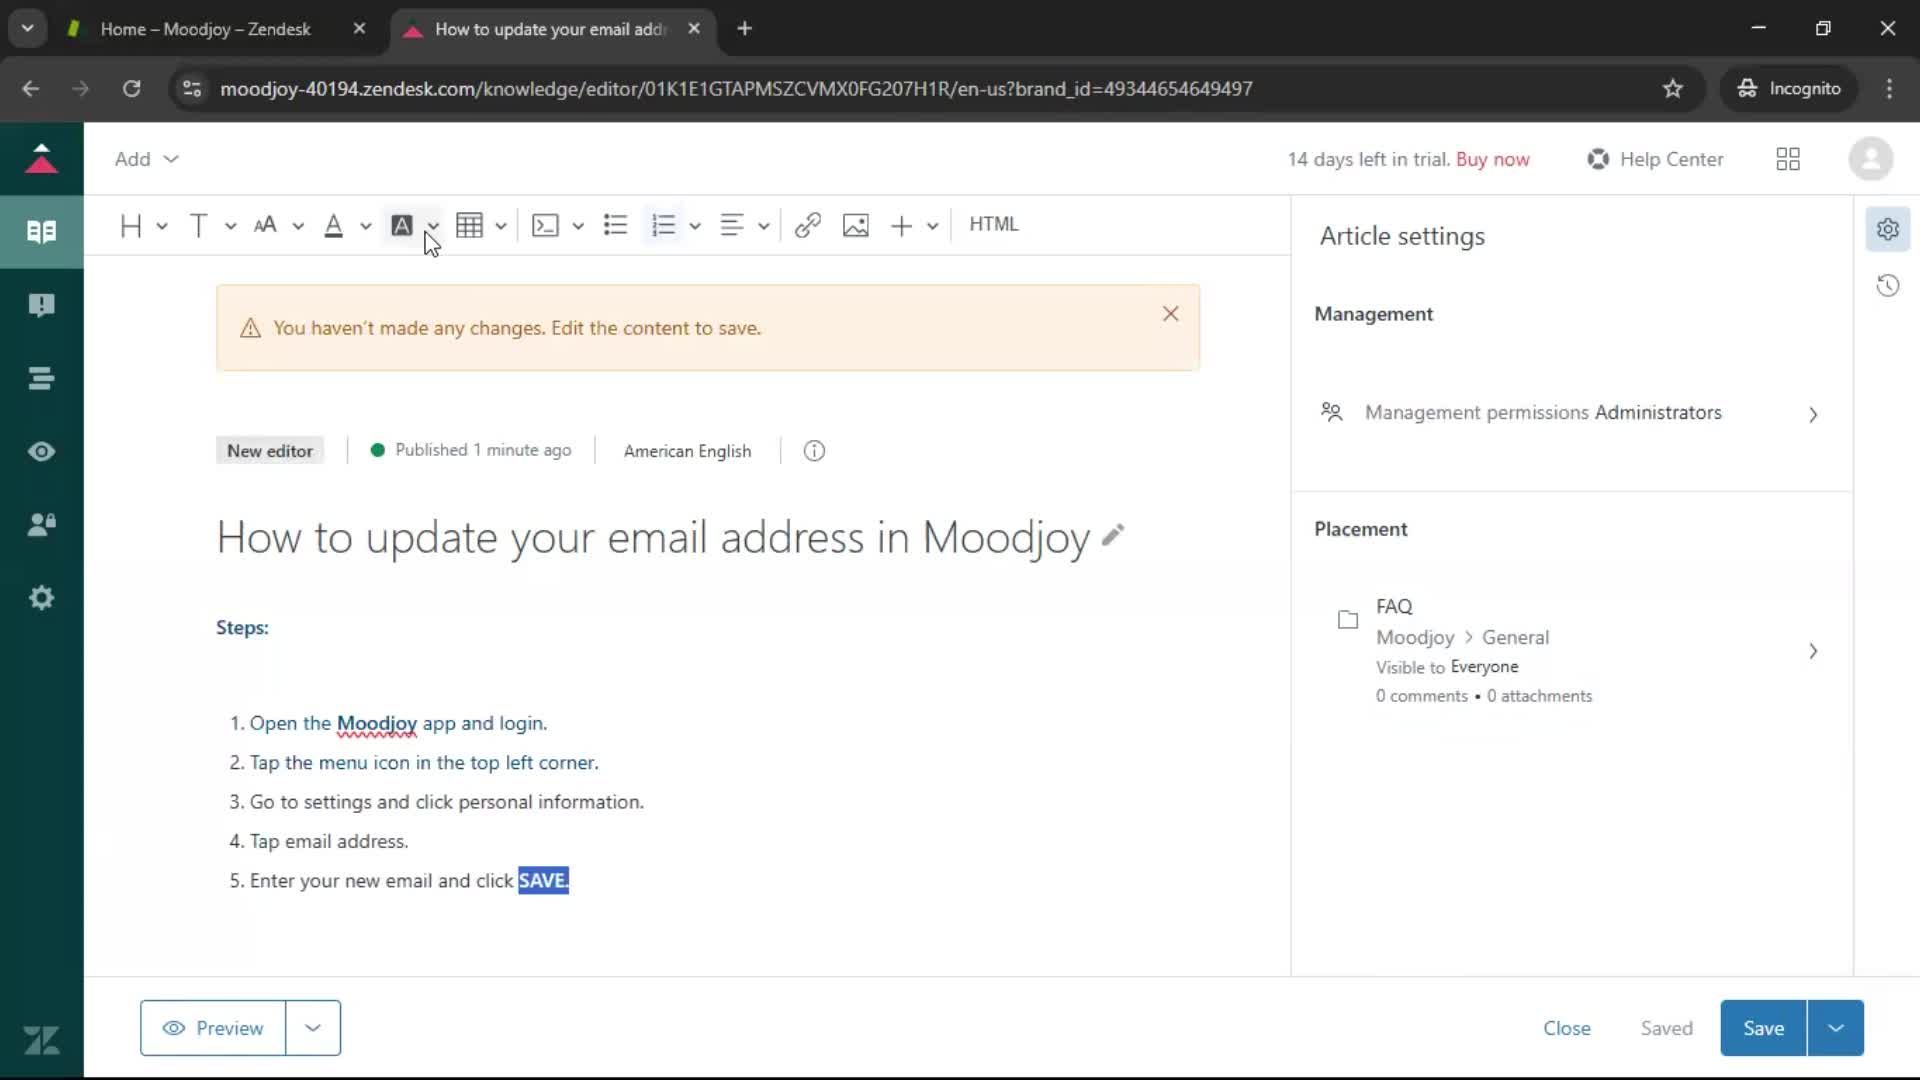Insert a code block

545,225
